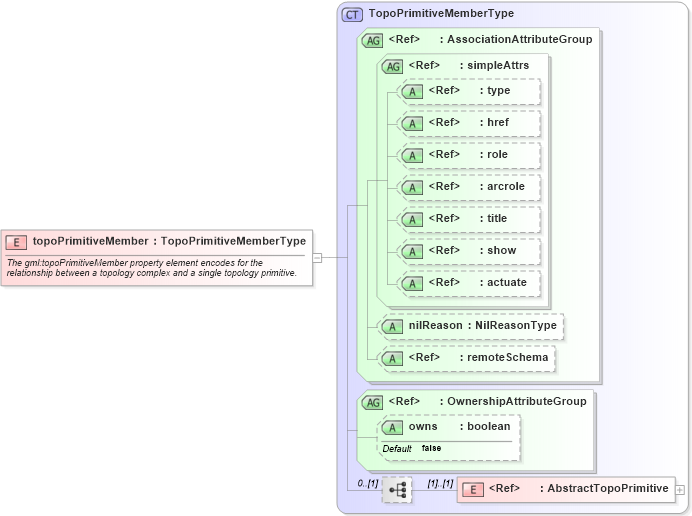Click the topoPrimitiveMember description text
This screenshot has width=692, height=516.
(x=151, y=268)
